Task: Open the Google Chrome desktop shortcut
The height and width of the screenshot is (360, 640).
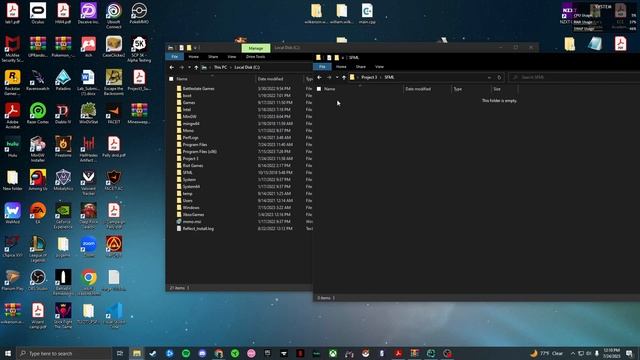Action: click(89, 282)
